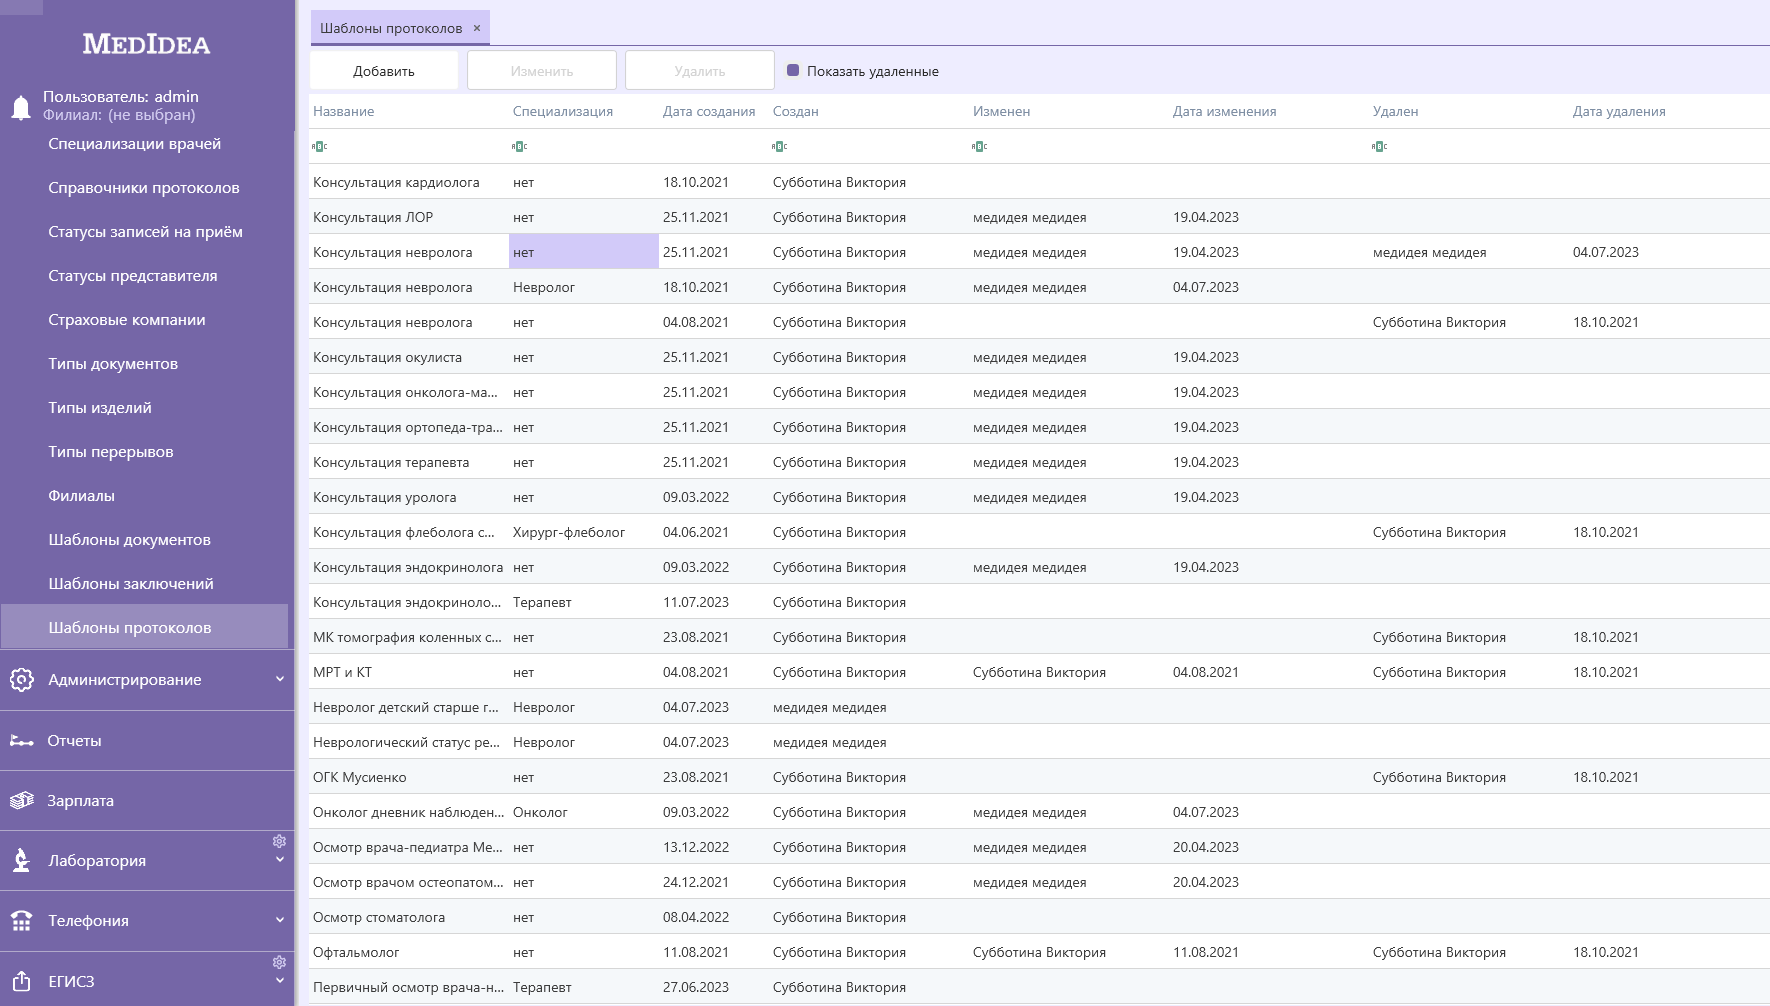Sort by Дата удаления column header

click(1619, 111)
